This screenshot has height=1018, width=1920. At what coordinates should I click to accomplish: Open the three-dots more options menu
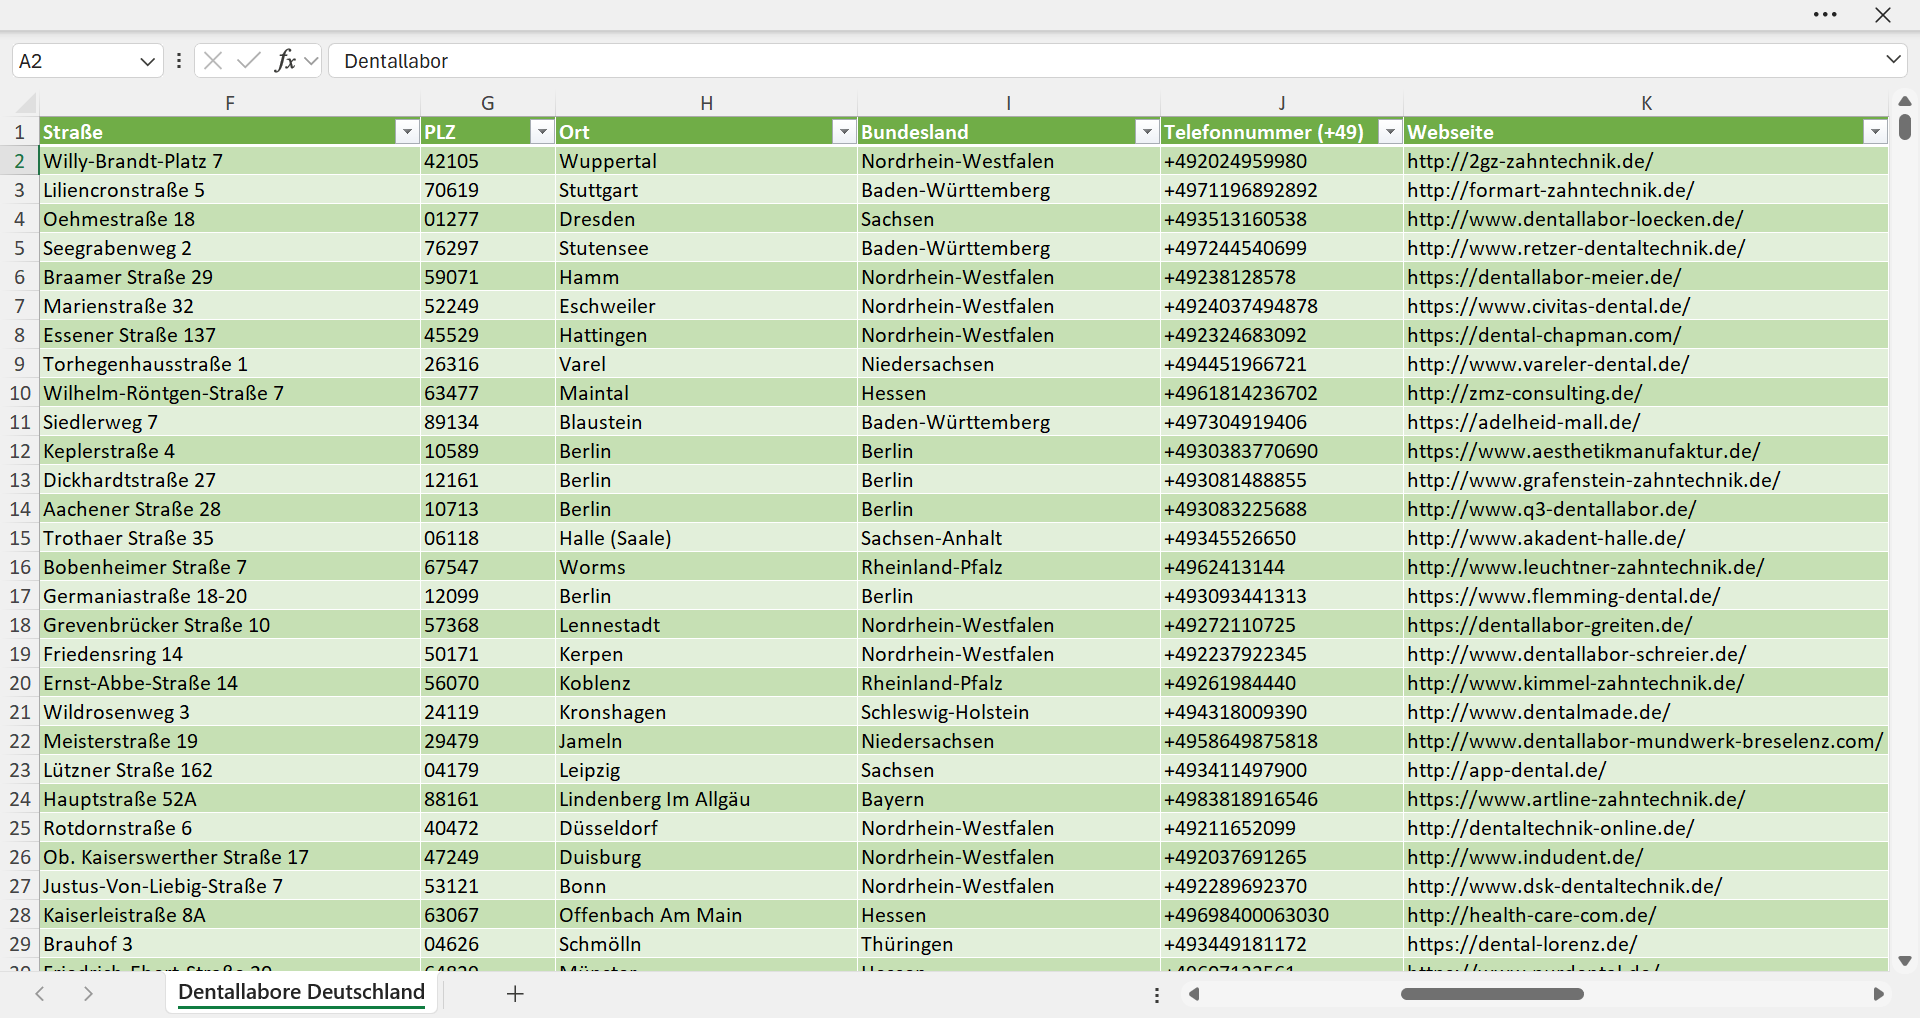[1825, 15]
